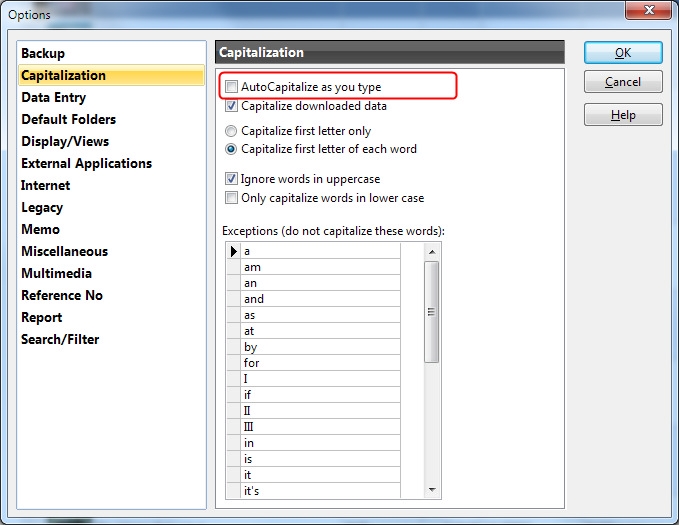Screen dimensions: 679x525
Task: Toggle Ignore words in uppercase
Action: [x=232, y=179]
